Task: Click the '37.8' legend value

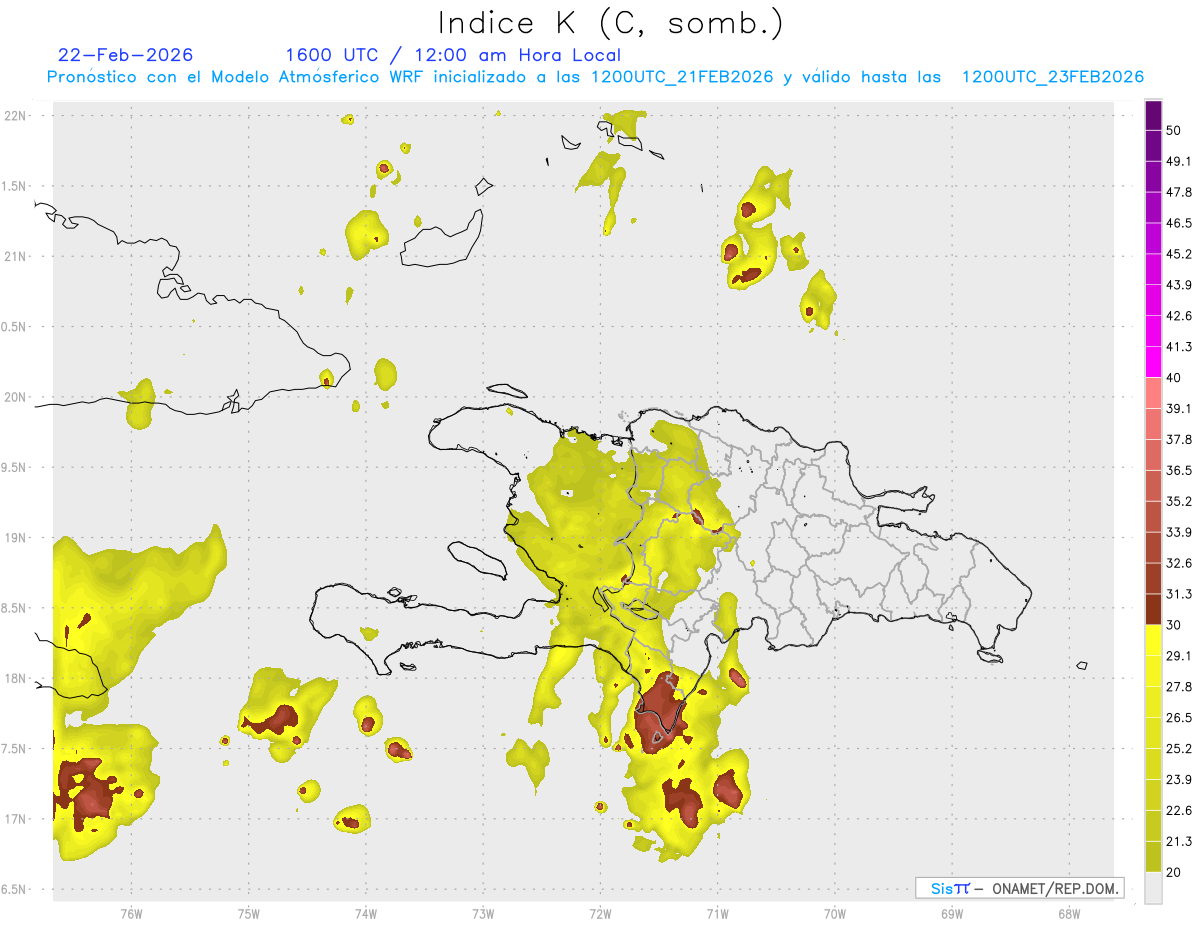Action: [x=1179, y=439]
